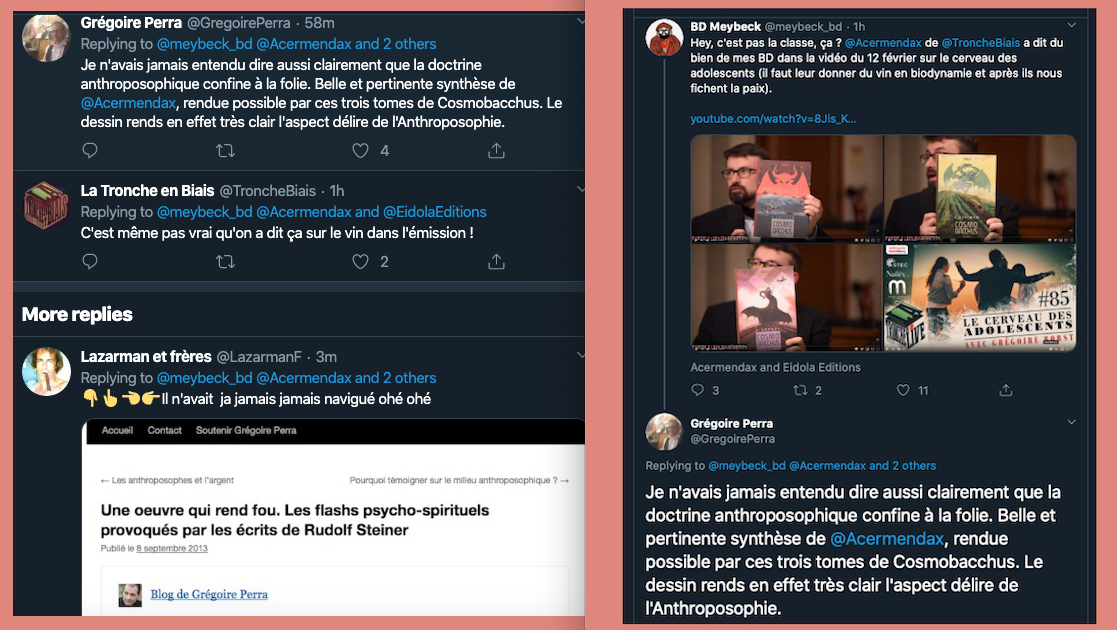Viewport: 1117px width, 630px height.
Task: Retweet the BD Meybeck tweet with 2 retweets
Action: [x=800, y=390]
